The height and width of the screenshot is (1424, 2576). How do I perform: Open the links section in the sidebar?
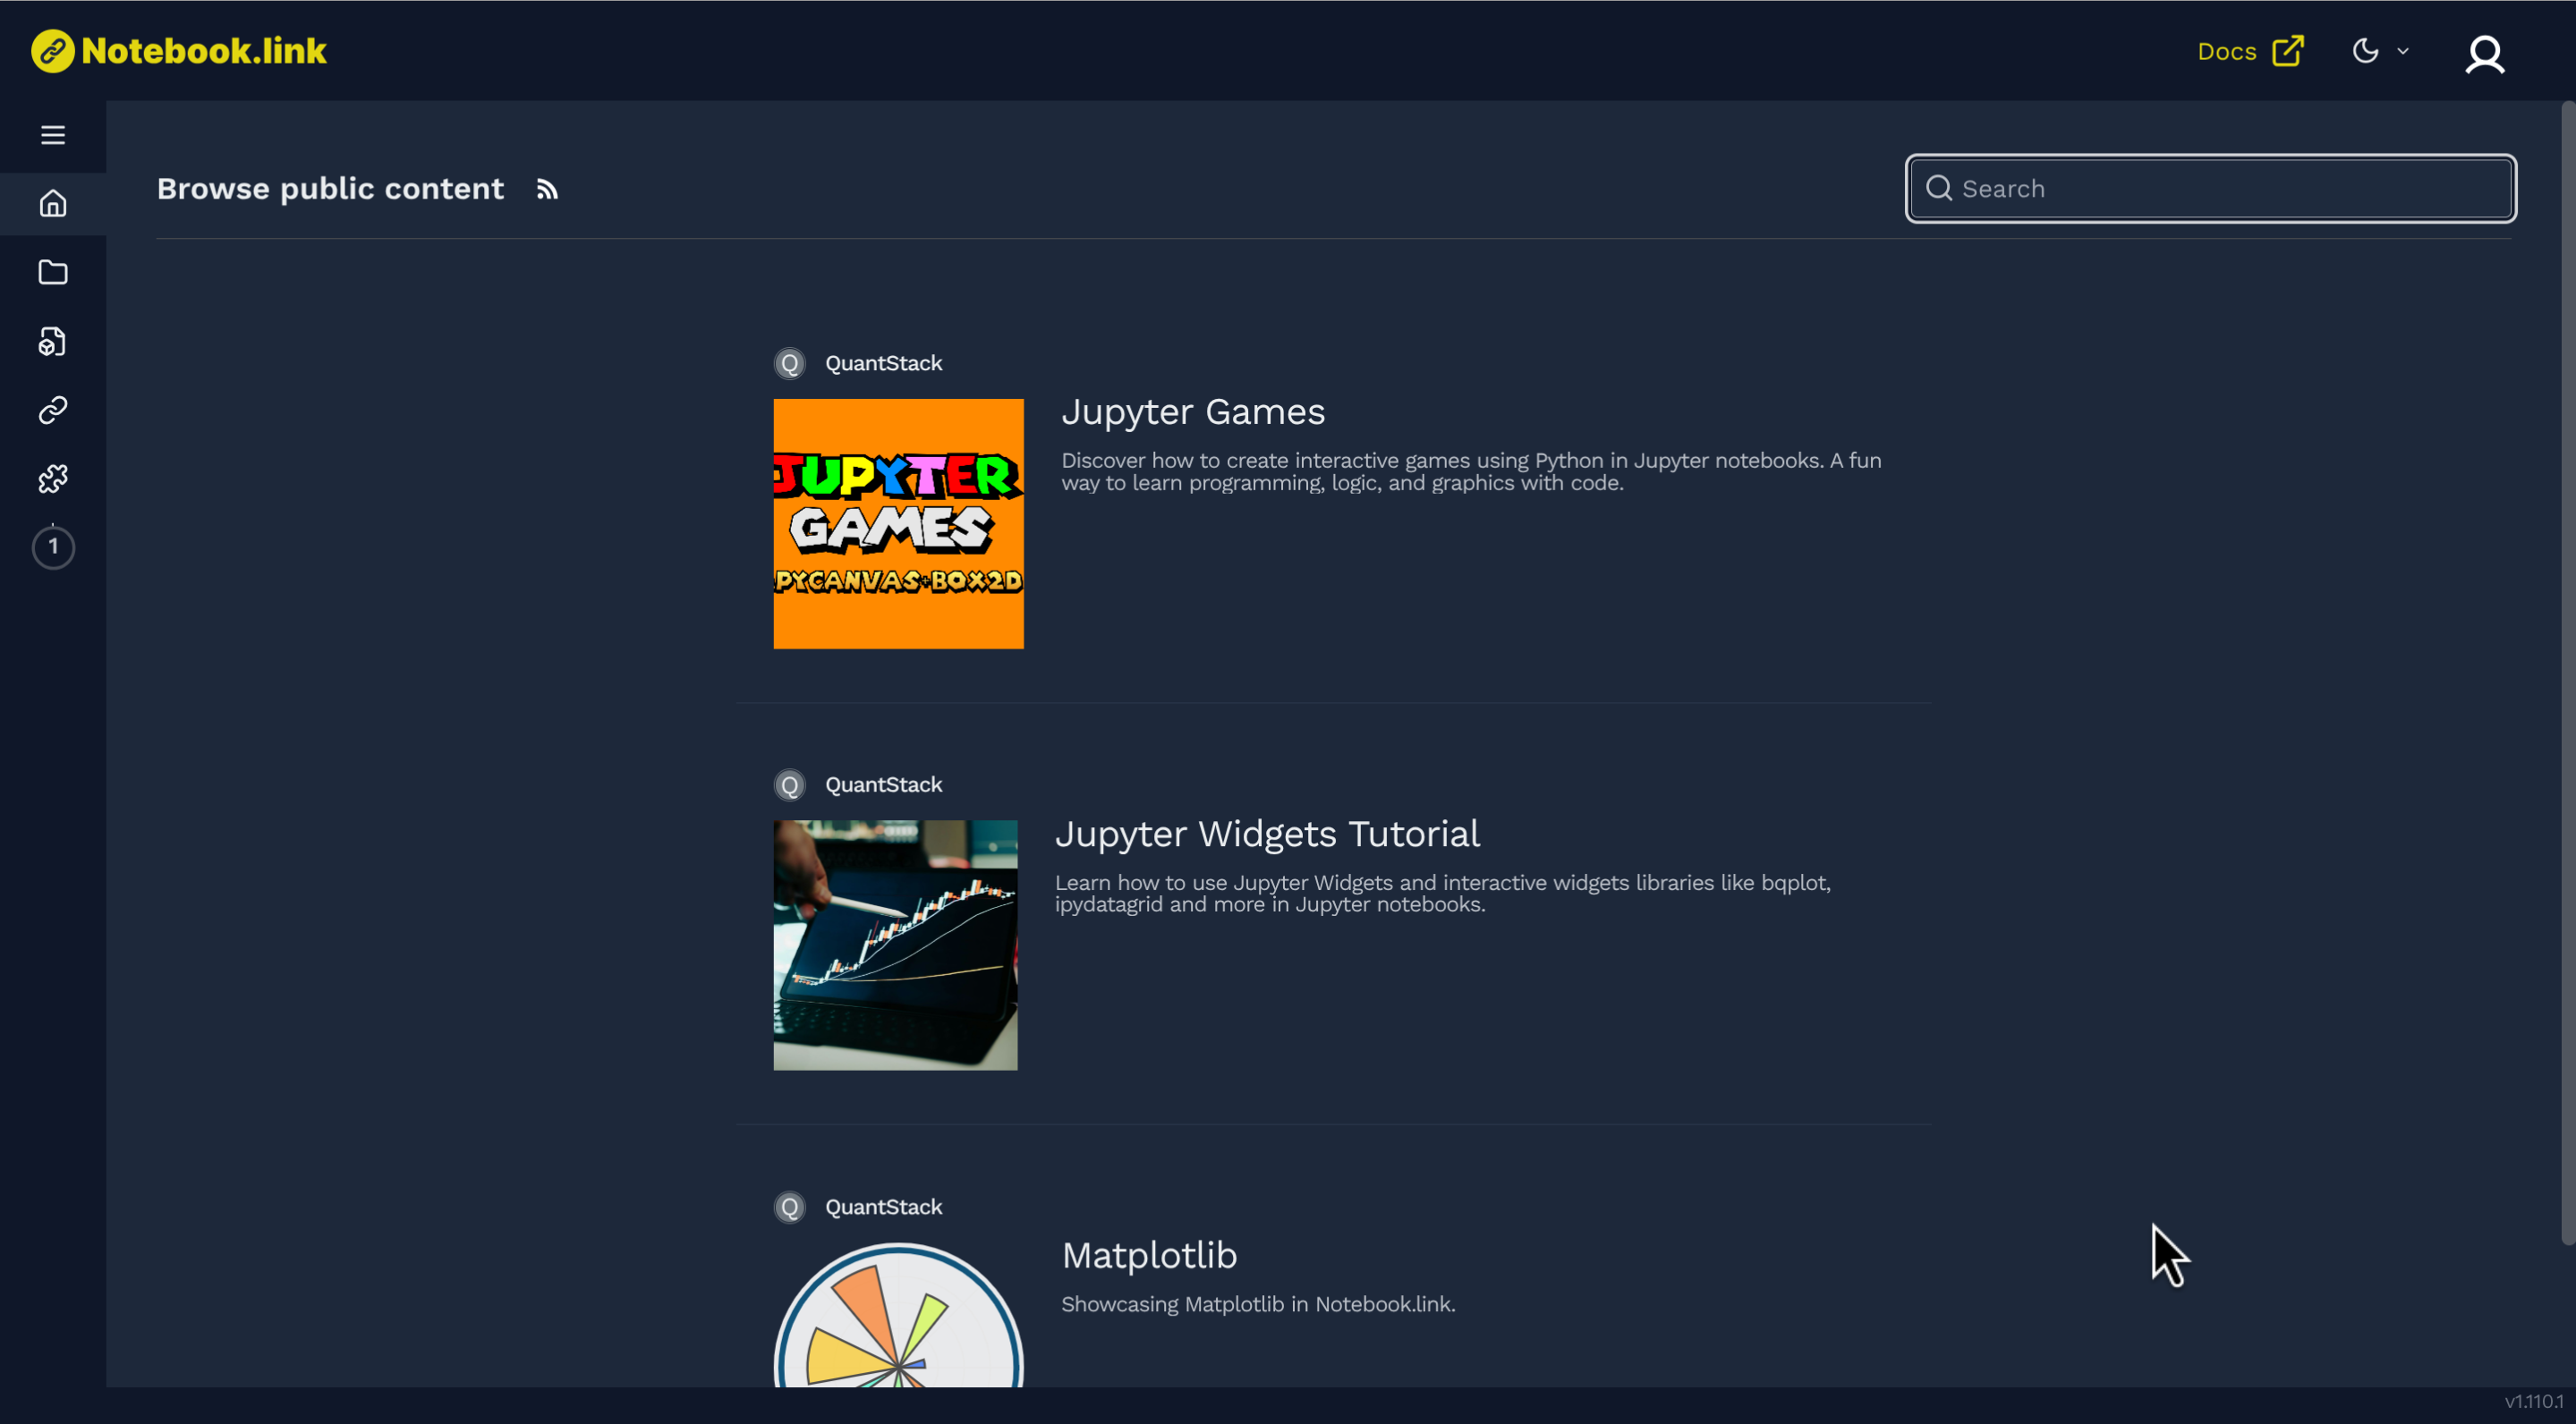pos(52,409)
